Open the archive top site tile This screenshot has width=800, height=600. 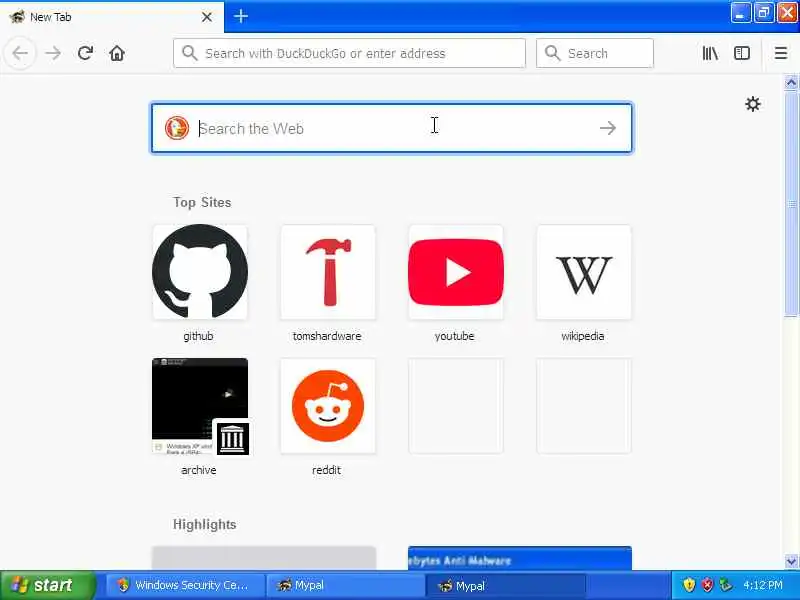200,406
